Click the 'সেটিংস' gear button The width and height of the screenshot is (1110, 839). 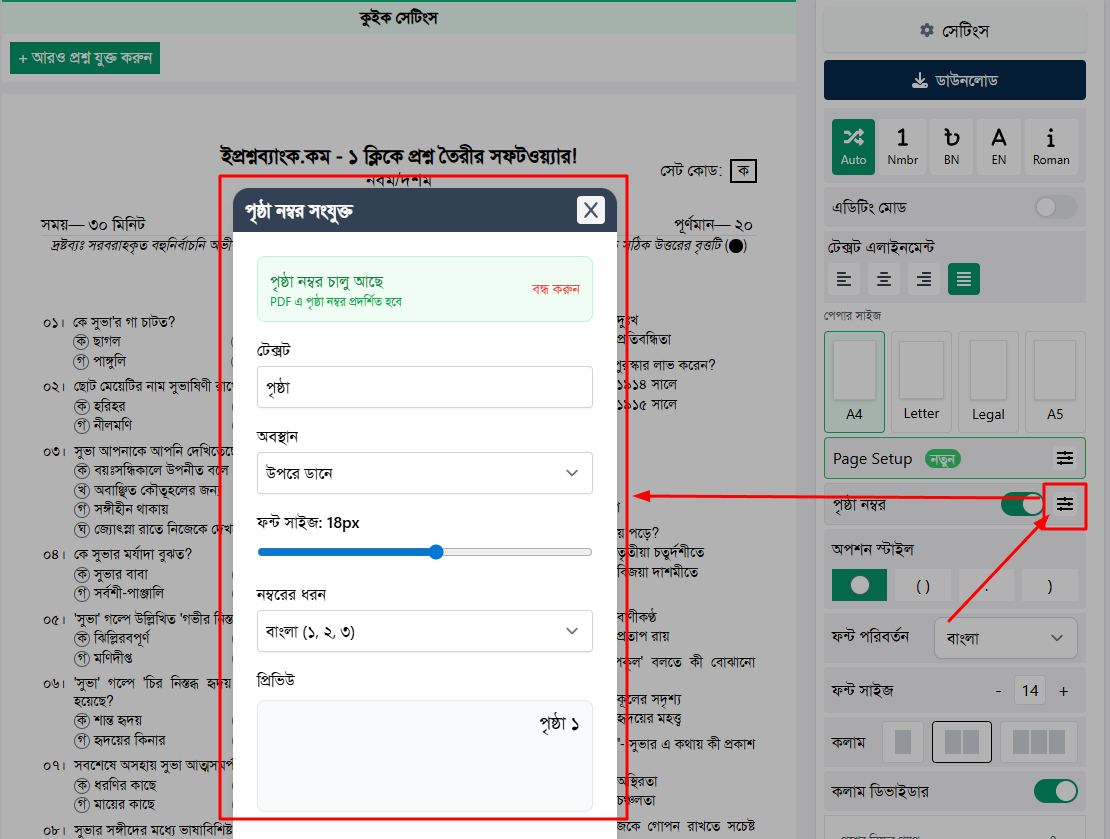[x=954, y=30]
